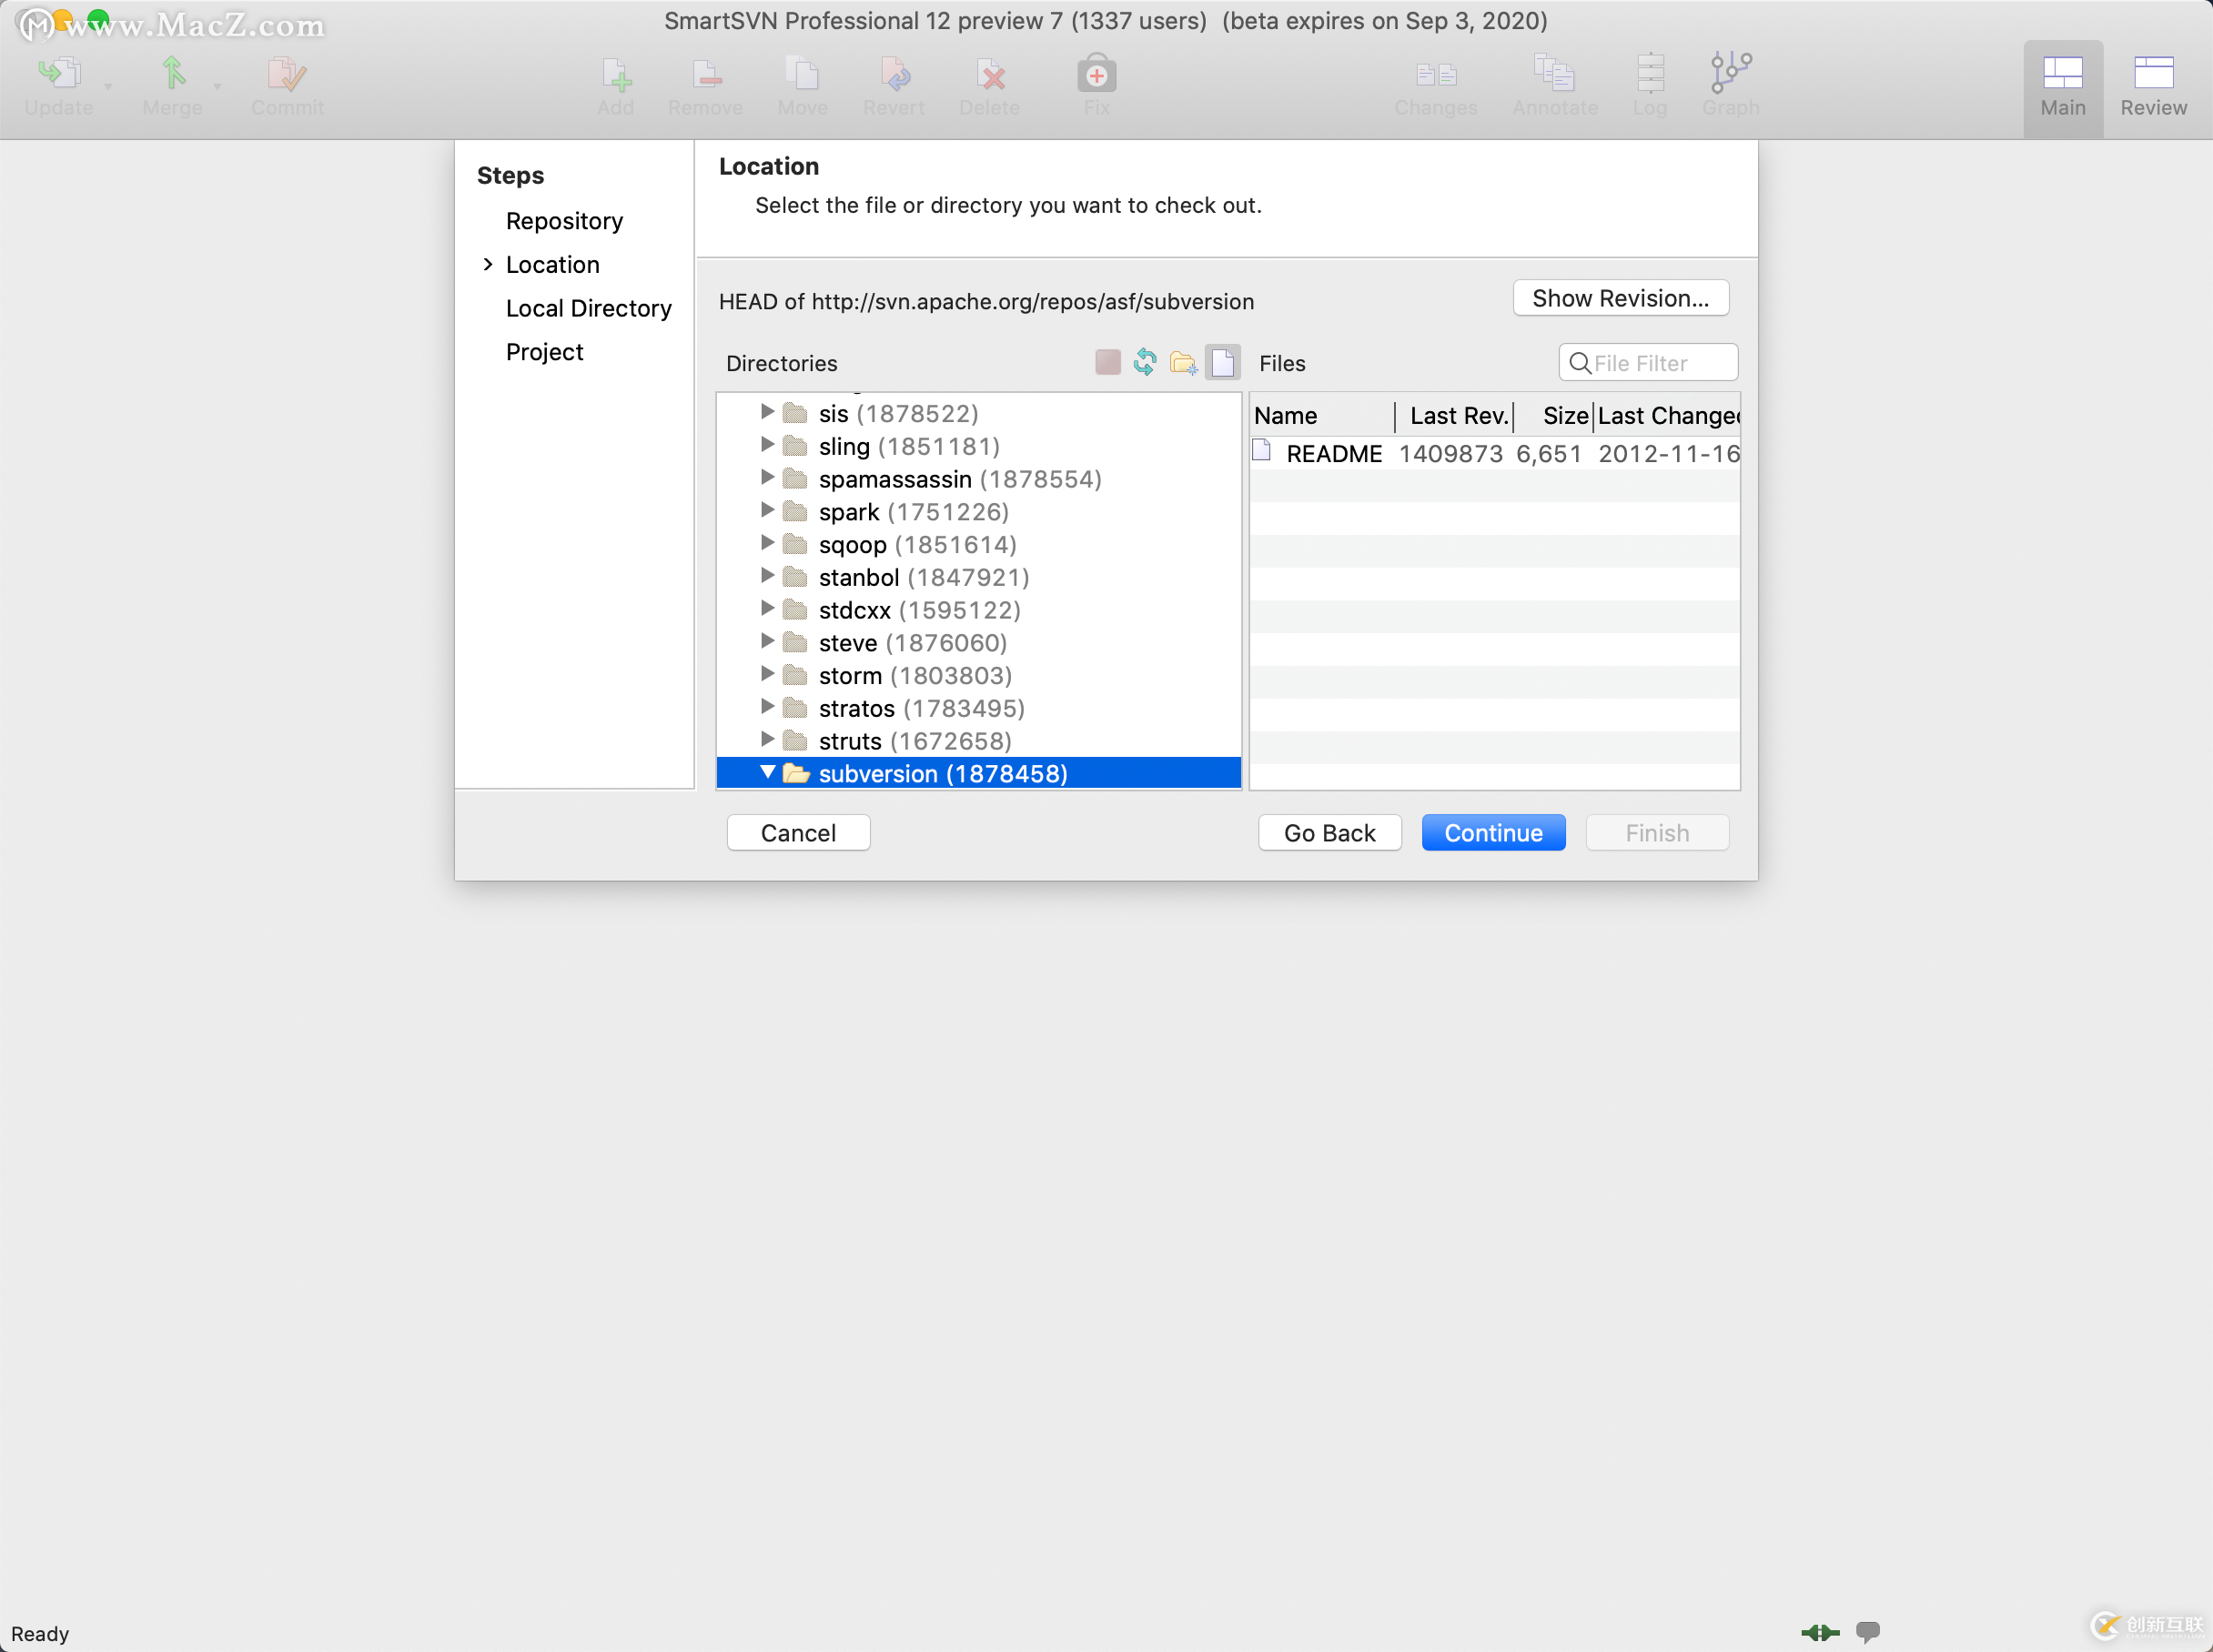Image resolution: width=2213 pixels, height=1652 pixels.
Task: Click into the File Filter field
Action: [x=1648, y=362]
